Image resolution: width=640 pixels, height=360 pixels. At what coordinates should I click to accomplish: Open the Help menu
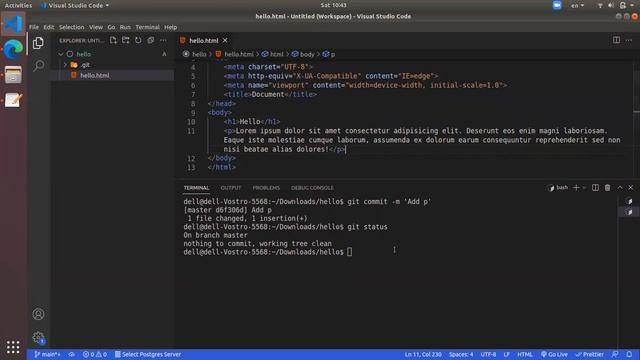tap(171, 27)
